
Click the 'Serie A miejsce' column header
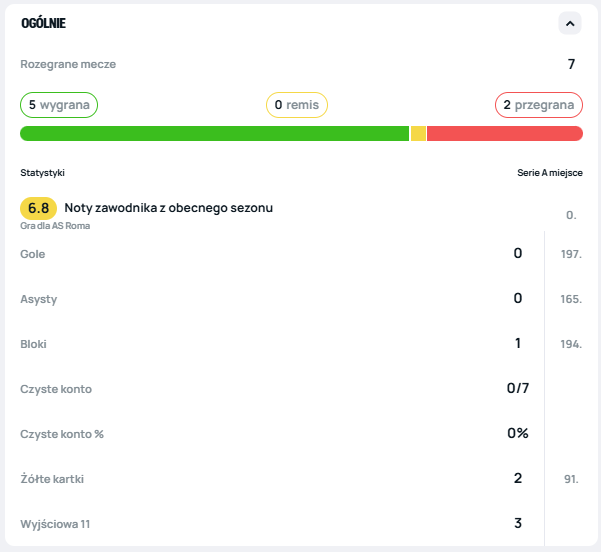pos(549,173)
